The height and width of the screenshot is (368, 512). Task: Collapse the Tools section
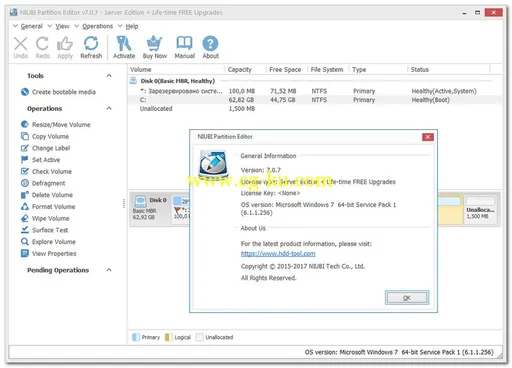[x=109, y=76]
